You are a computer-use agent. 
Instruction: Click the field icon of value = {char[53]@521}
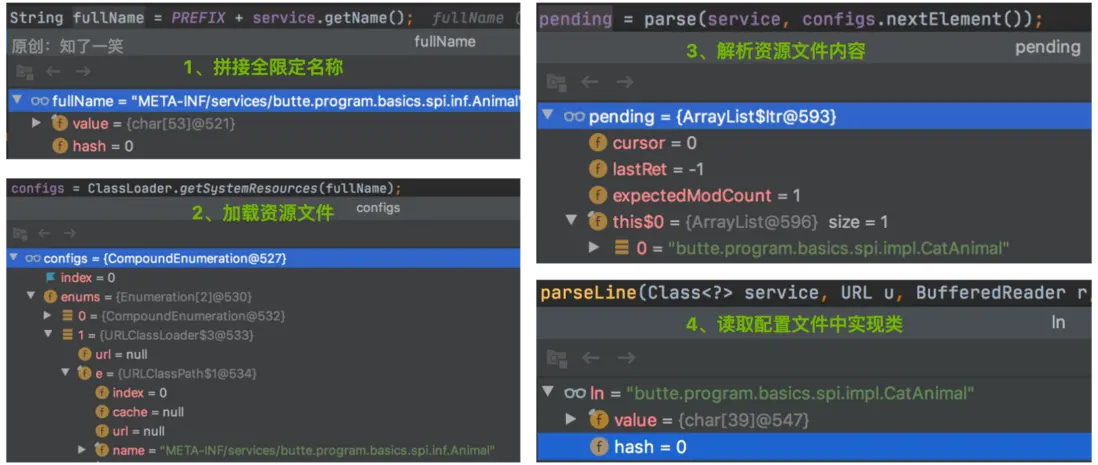pos(60,124)
